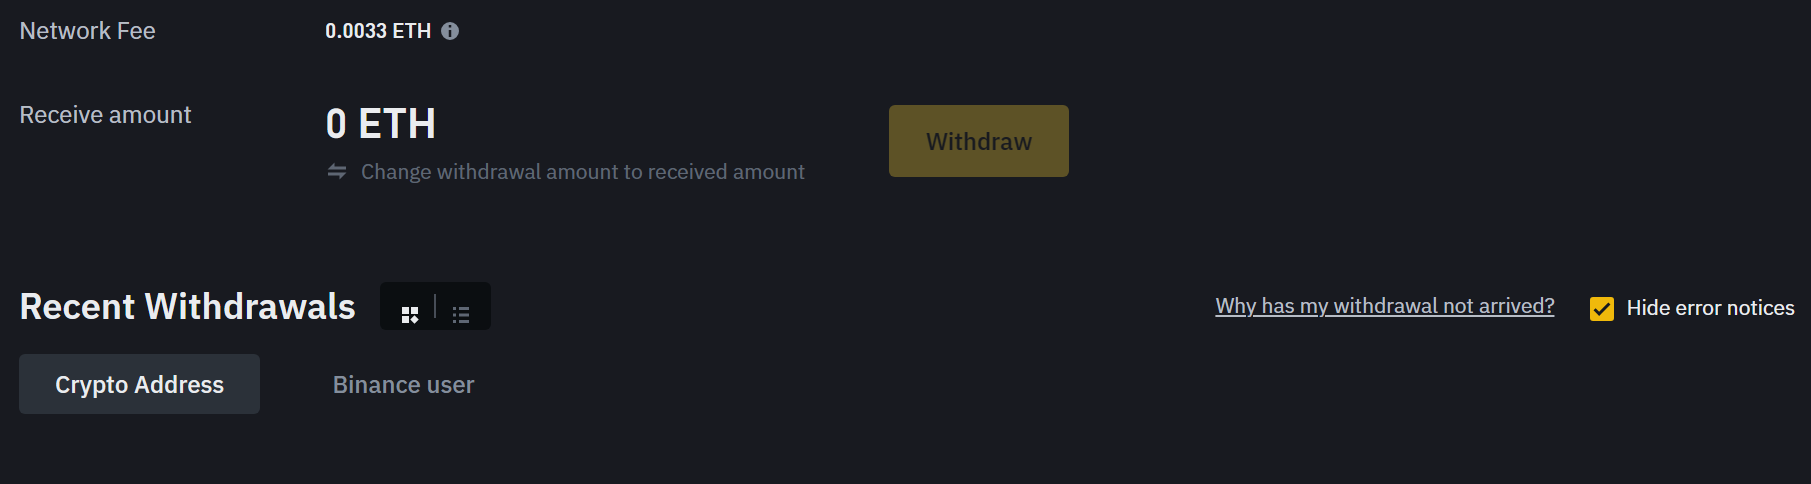The width and height of the screenshot is (1811, 484).
Task: Open the Binance user tab
Action: [x=403, y=385]
